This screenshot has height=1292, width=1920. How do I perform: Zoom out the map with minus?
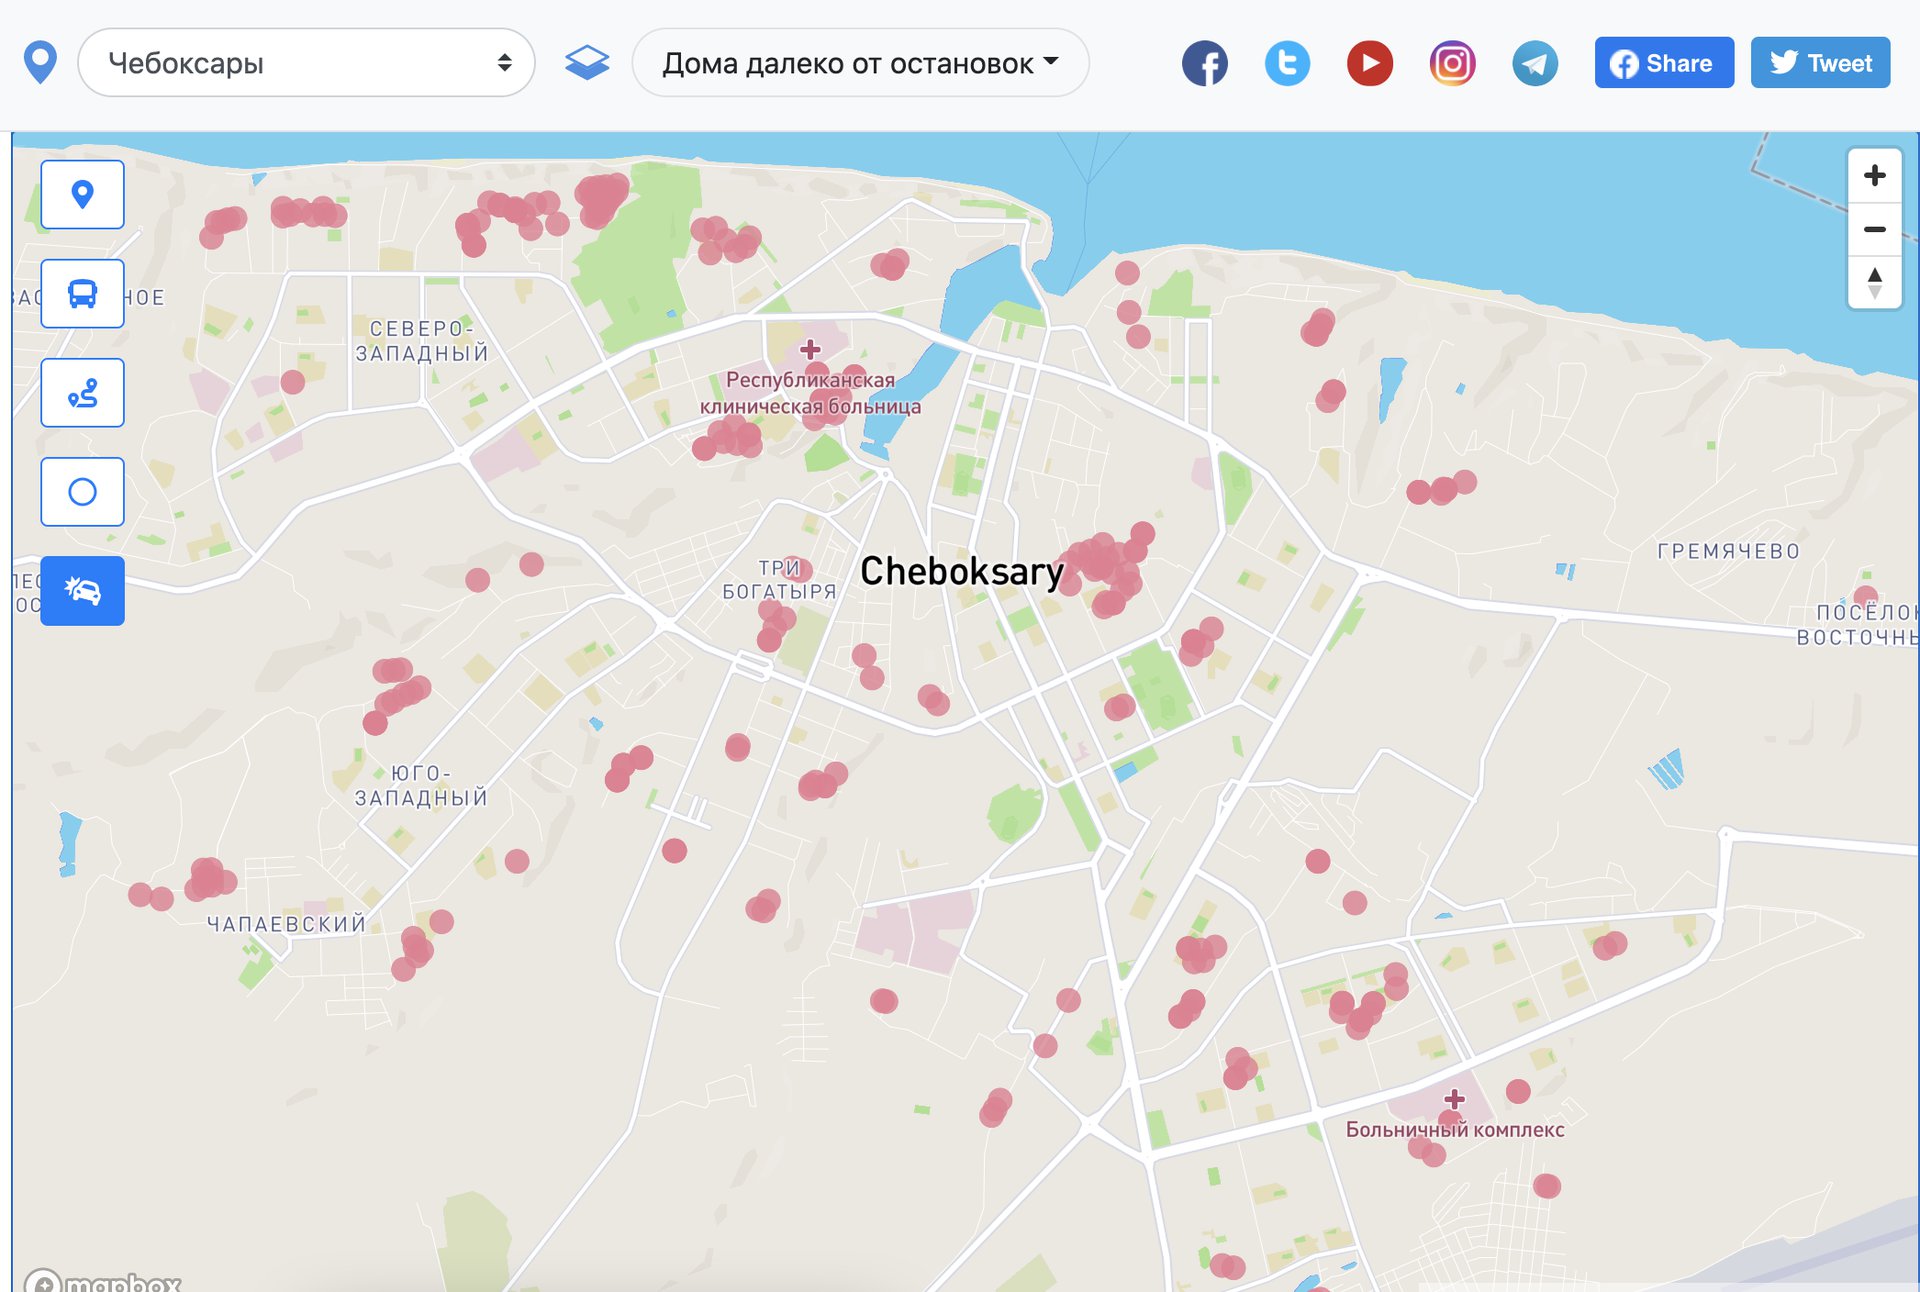tap(1874, 229)
